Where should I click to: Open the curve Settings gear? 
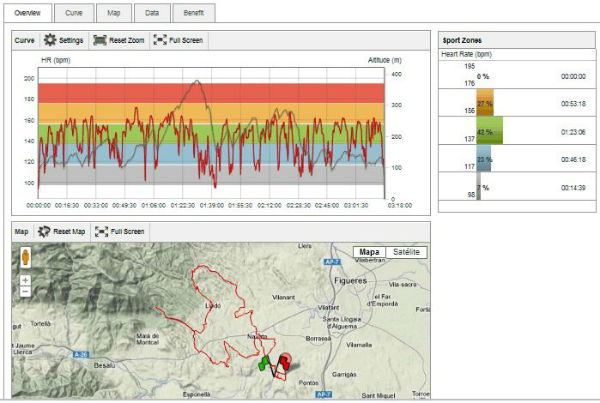pos(63,40)
